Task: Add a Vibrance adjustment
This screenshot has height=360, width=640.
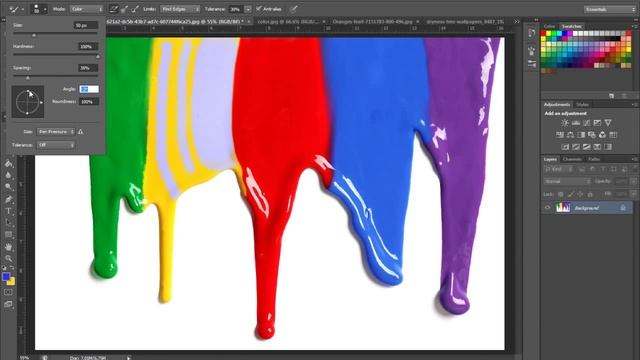Action: [608, 122]
